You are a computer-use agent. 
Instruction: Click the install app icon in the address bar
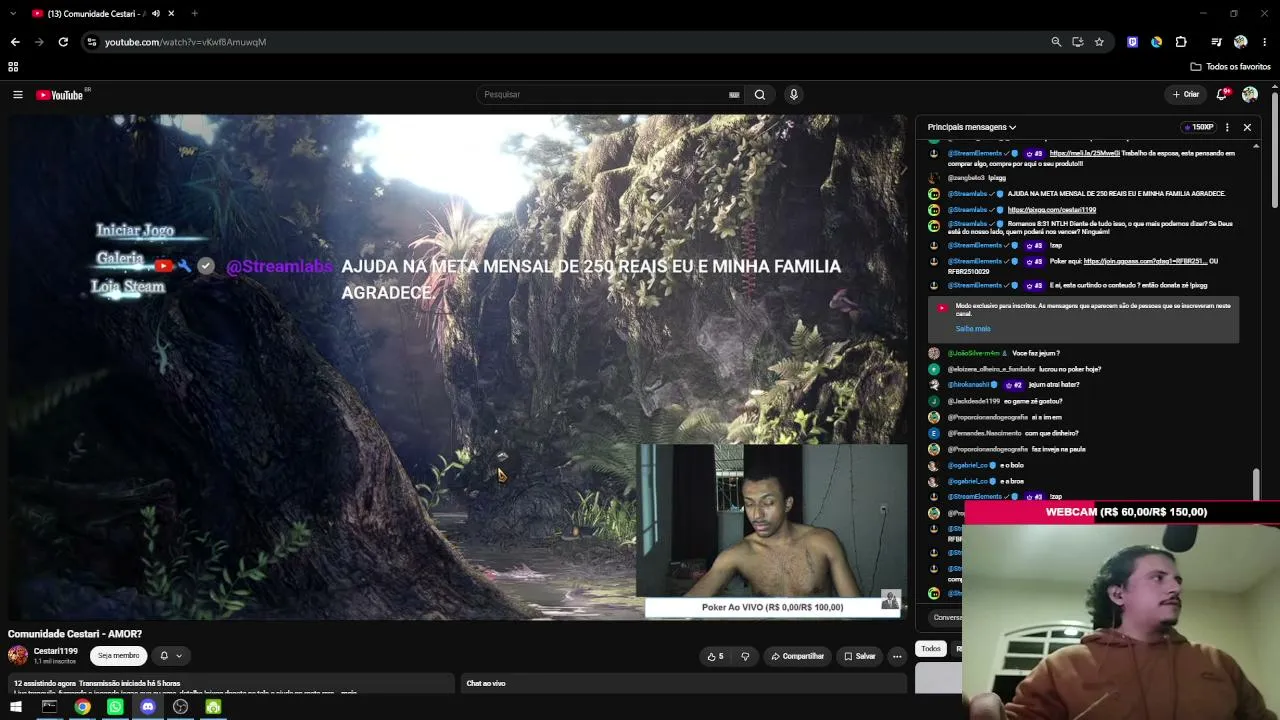(1077, 42)
